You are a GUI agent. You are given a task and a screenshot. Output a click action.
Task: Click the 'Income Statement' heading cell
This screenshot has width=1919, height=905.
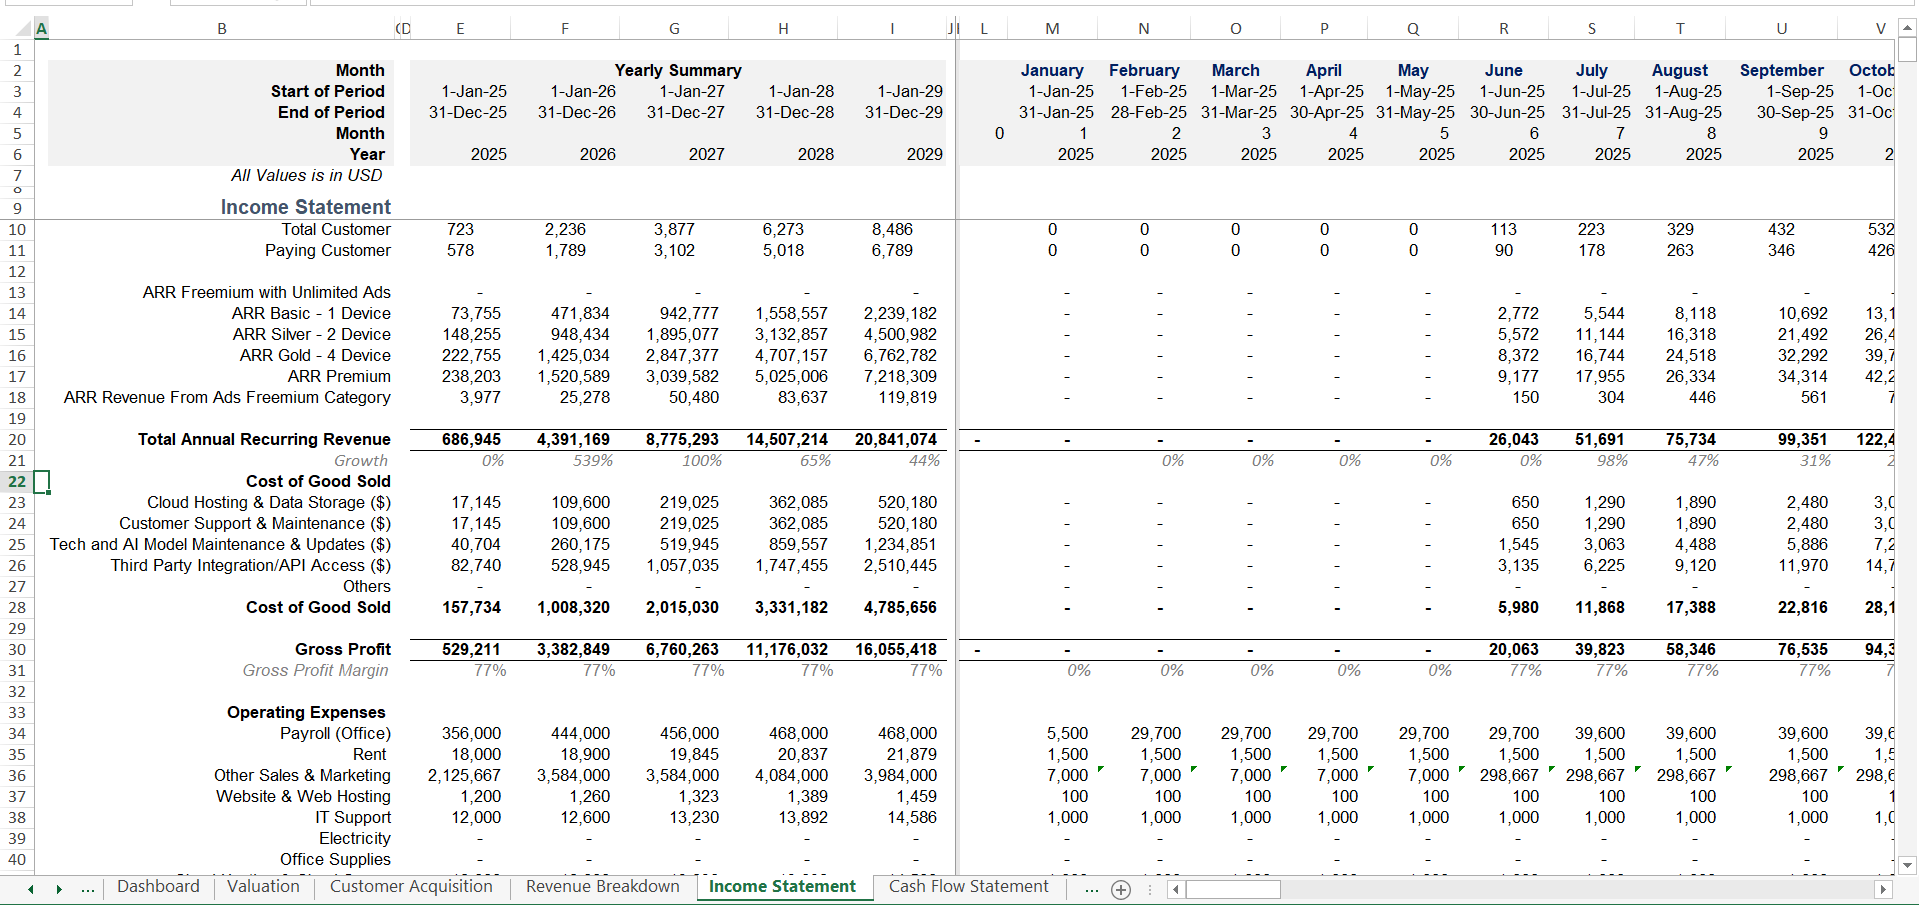(305, 207)
